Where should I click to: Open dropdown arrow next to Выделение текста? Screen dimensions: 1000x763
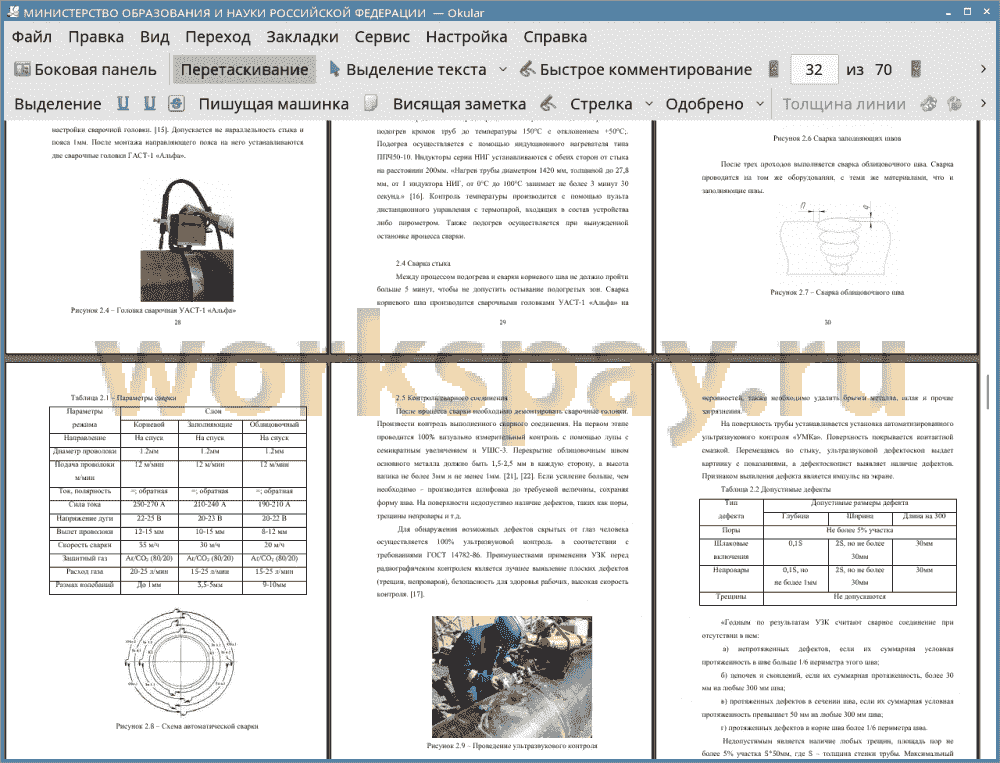click(x=503, y=70)
